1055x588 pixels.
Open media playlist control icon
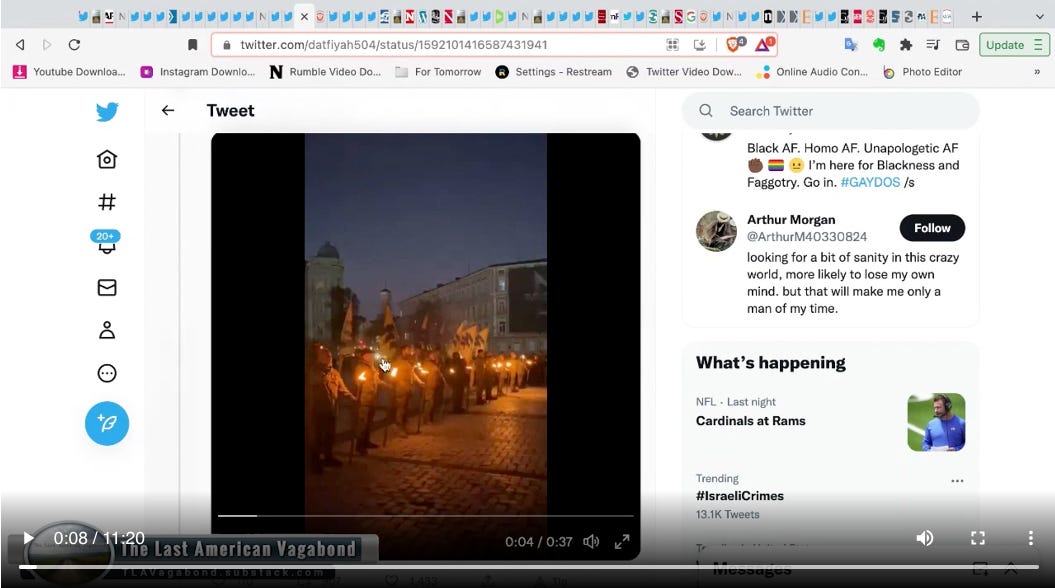pos(933,44)
